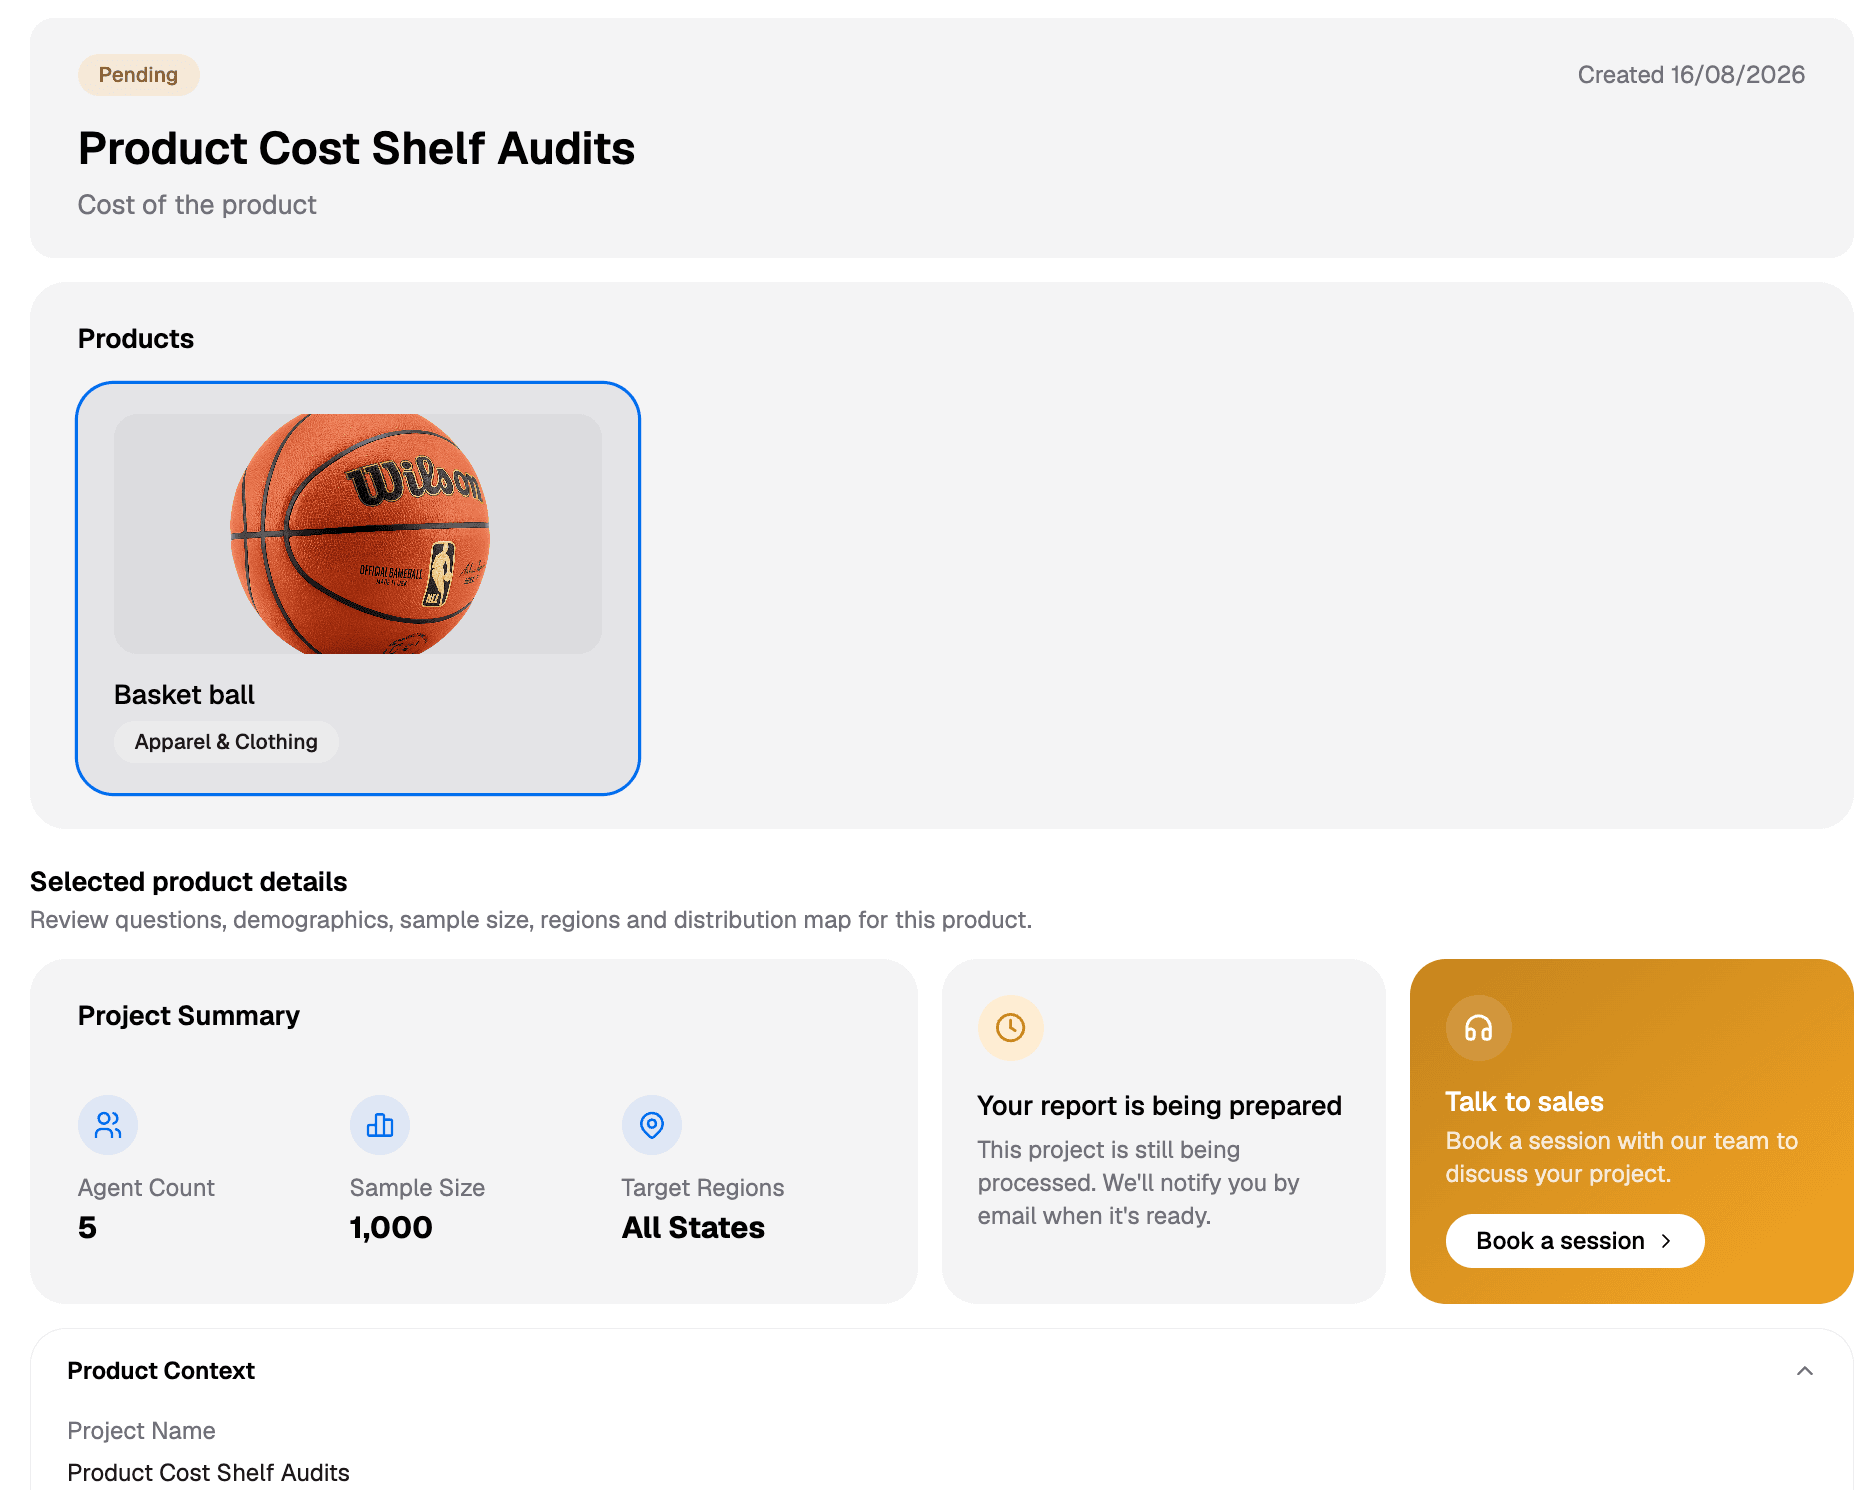Click the Agent Count value 5
Image resolution: width=1876 pixels, height=1490 pixels.
point(87,1228)
